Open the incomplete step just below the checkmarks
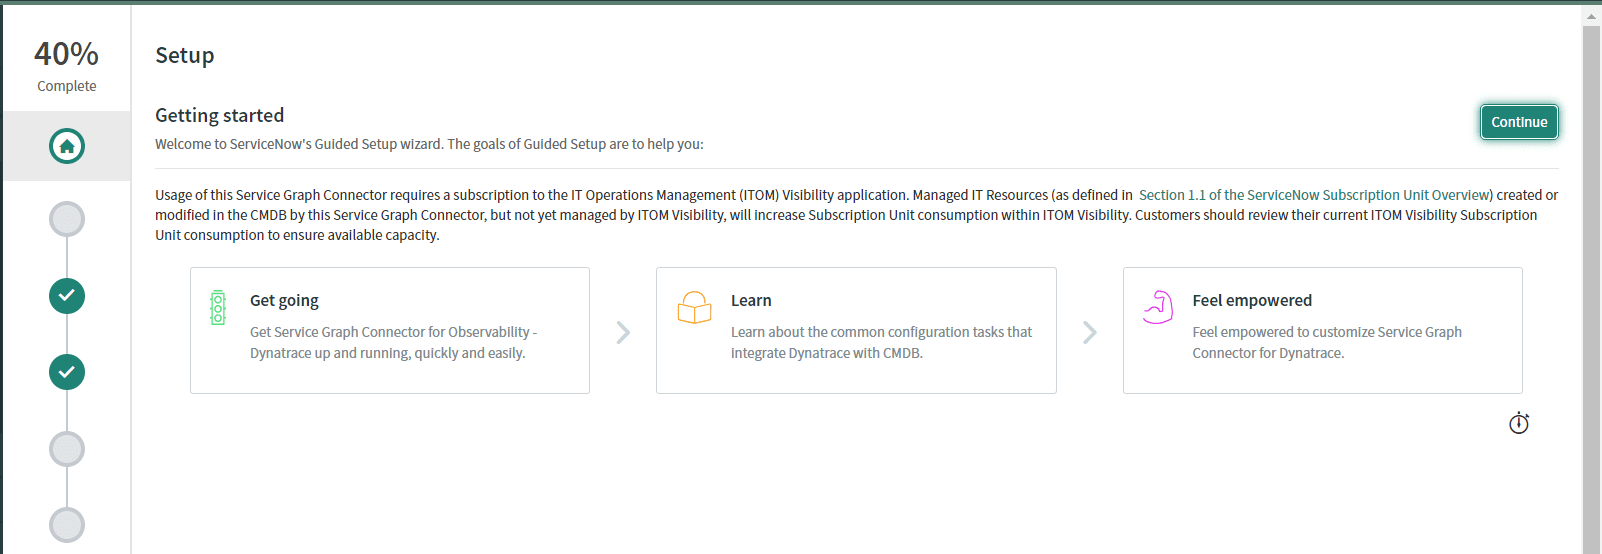The image size is (1602, 554). [67, 449]
